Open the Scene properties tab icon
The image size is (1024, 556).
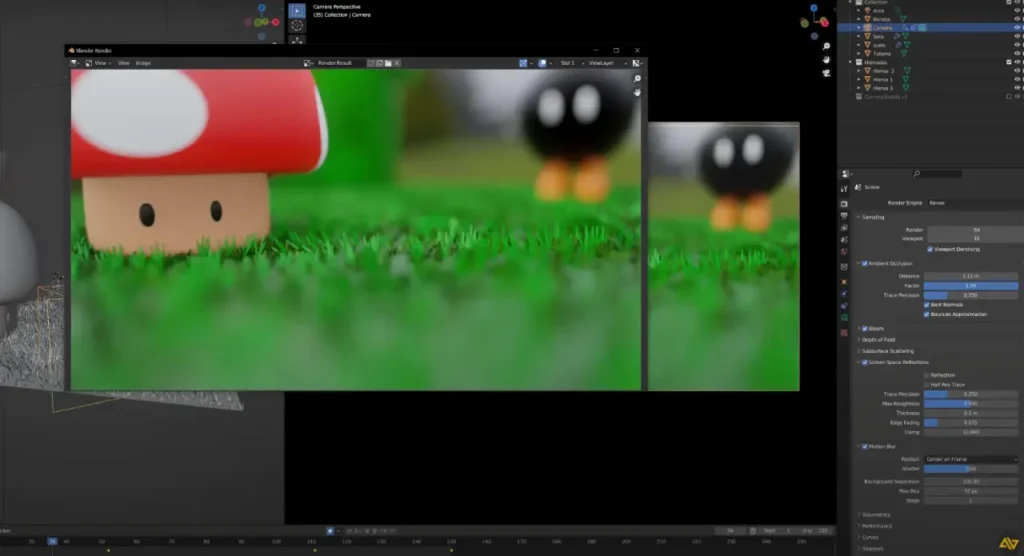pyautogui.click(x=844, y=240)
